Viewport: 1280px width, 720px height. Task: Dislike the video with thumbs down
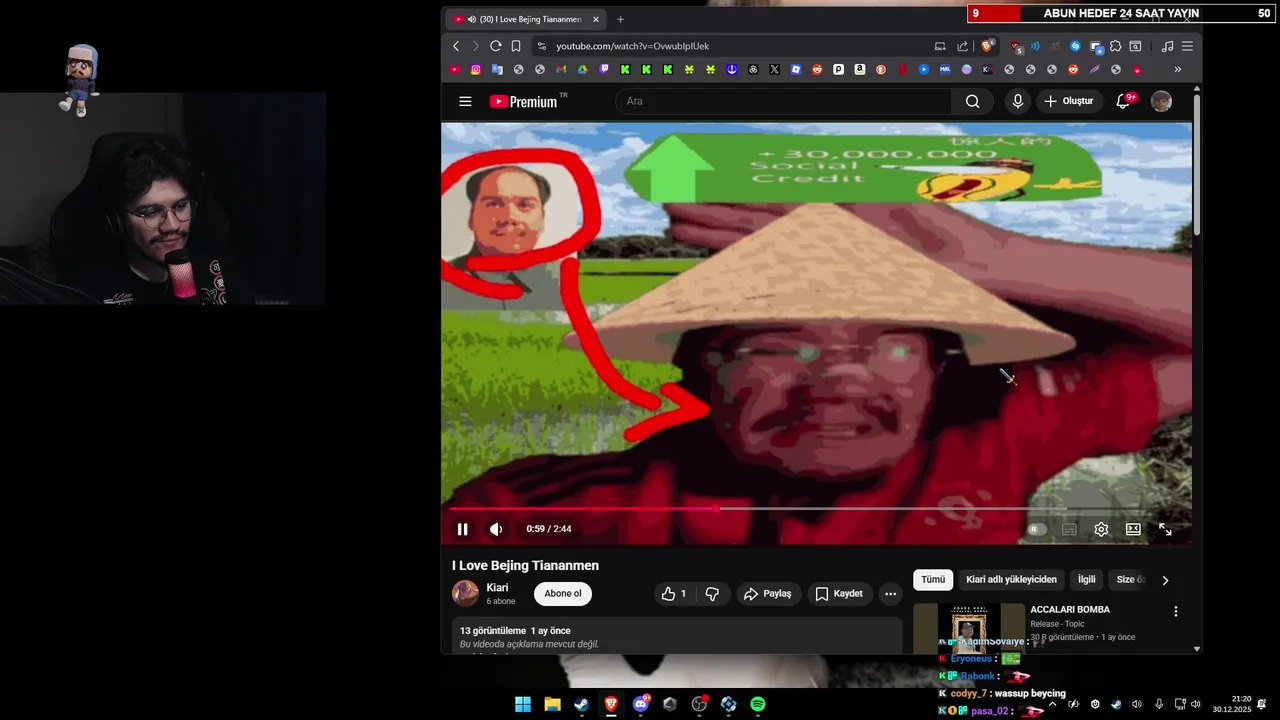712,594
